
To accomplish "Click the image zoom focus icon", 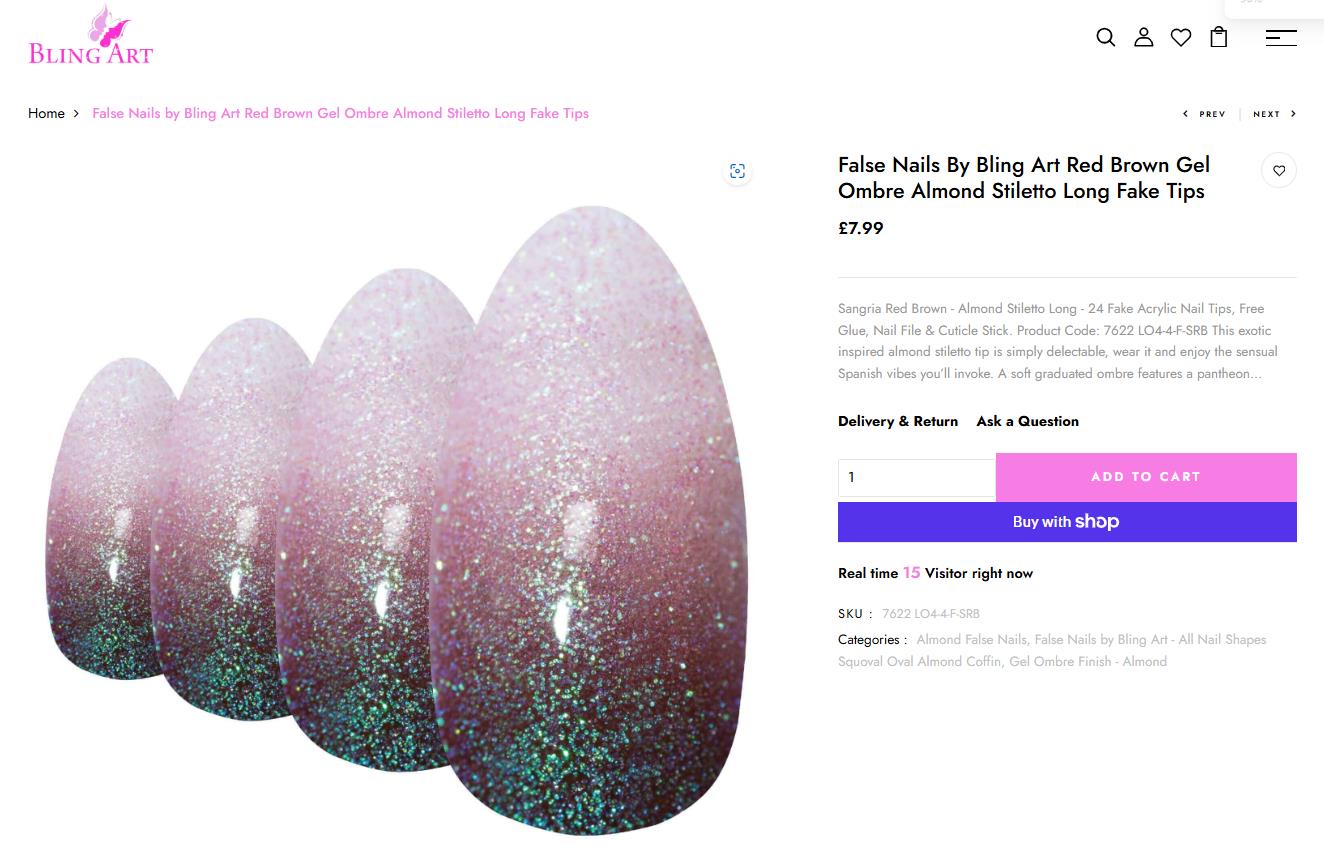I will (x=737, y=171).
